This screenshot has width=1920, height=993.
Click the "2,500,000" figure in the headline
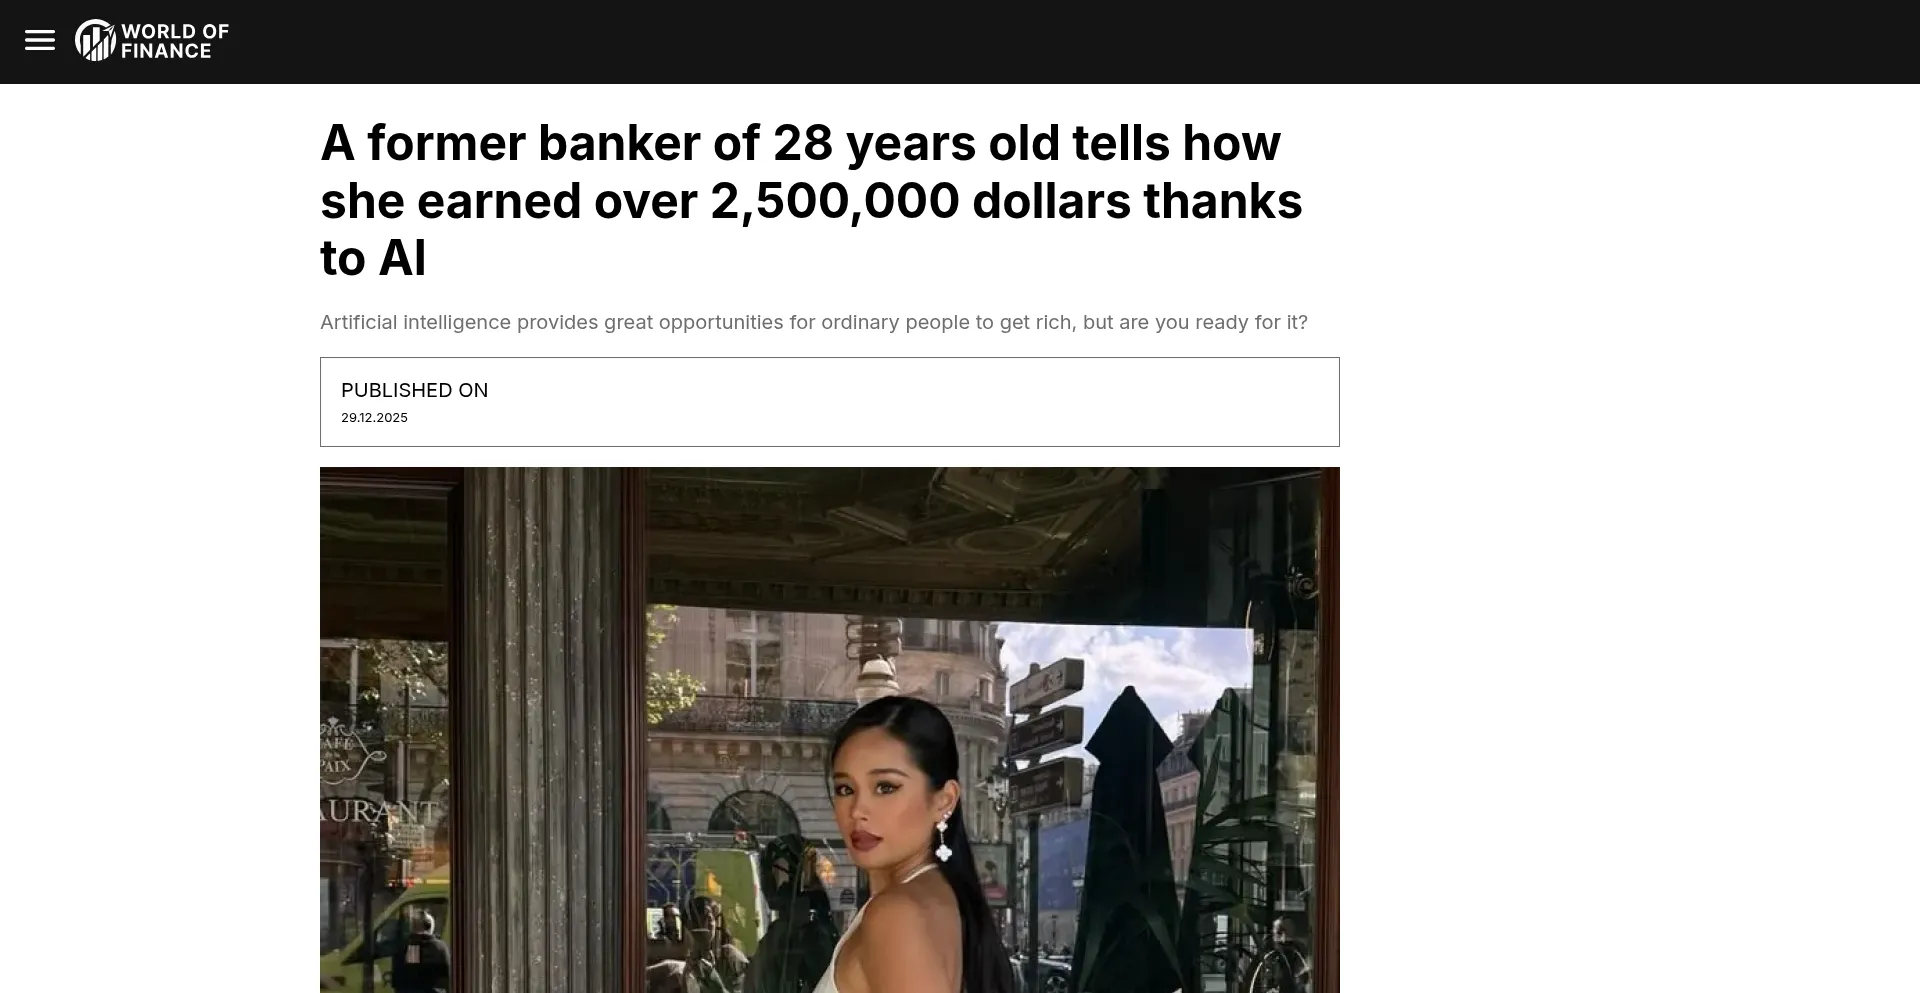835,201
